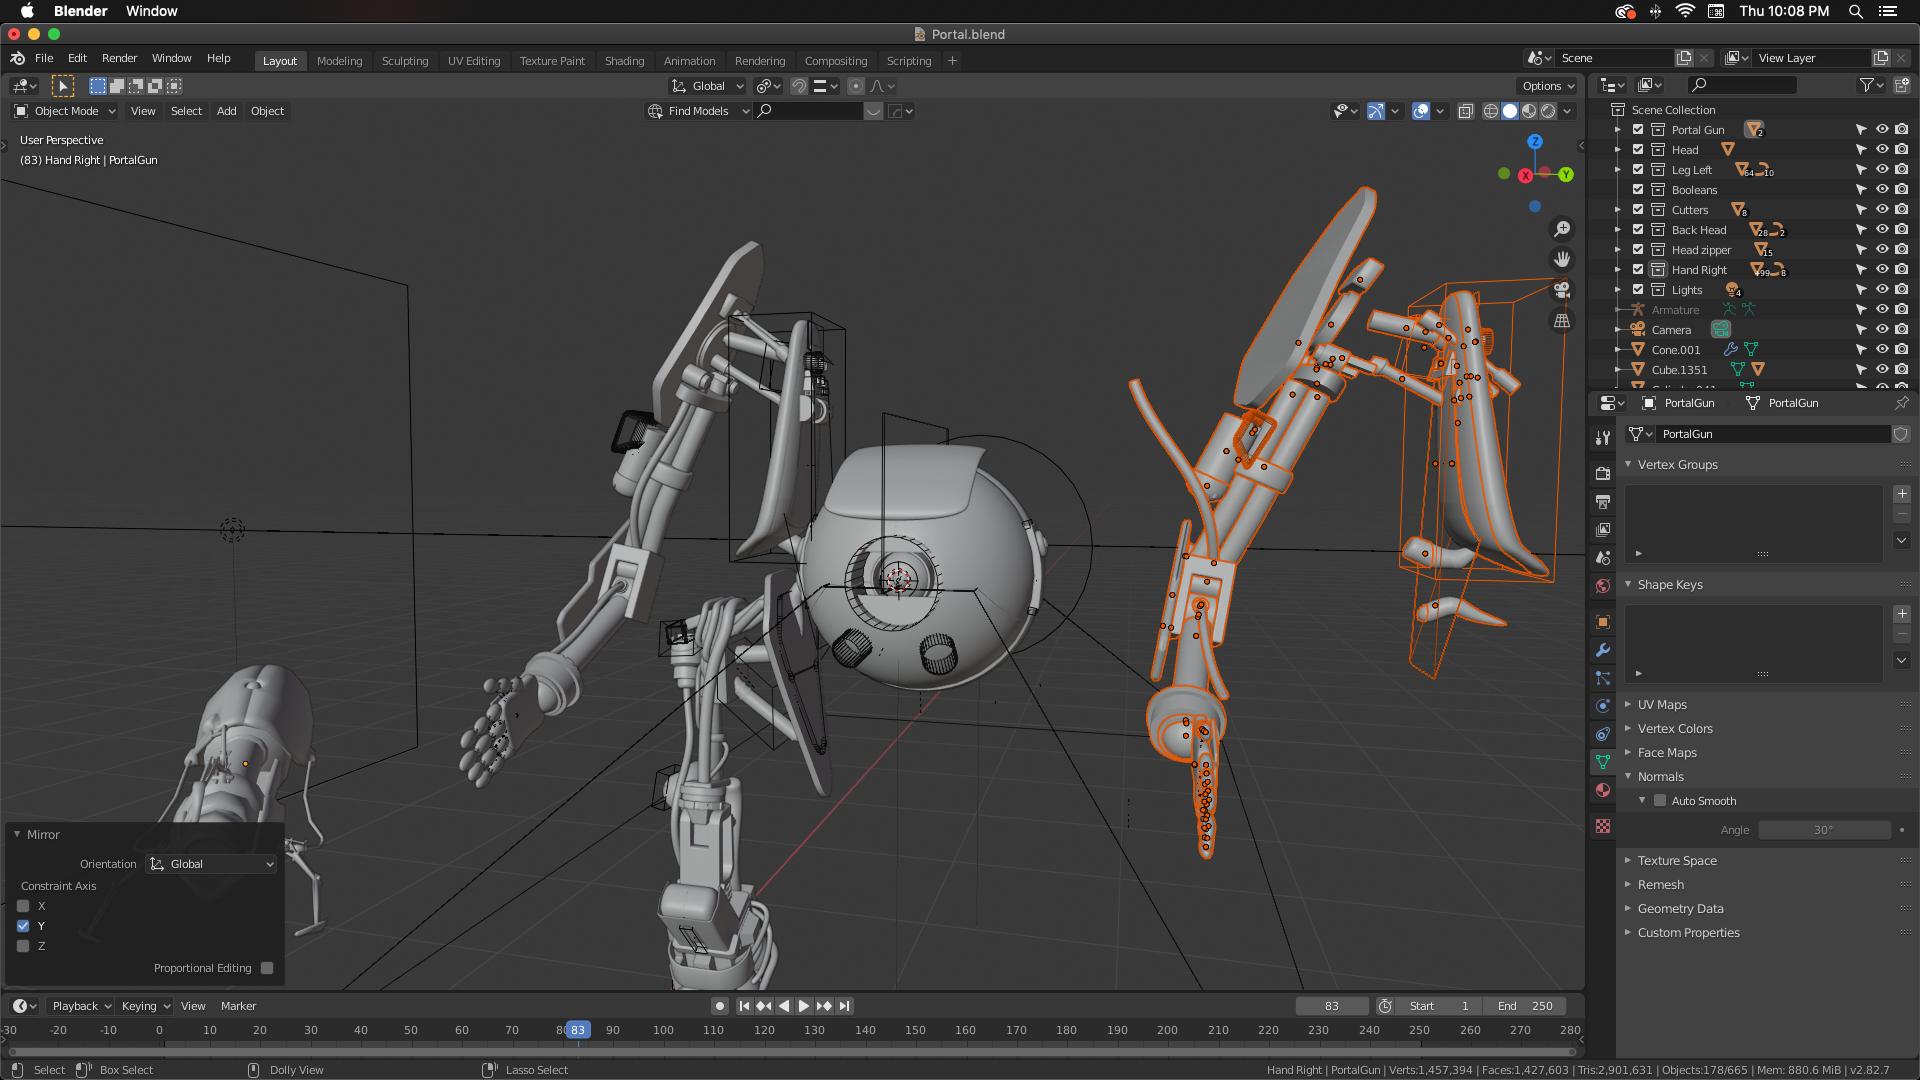Open the Physics properties tab
The width and height of the screenshot is (1920, 1080).
coord(1603,706)
